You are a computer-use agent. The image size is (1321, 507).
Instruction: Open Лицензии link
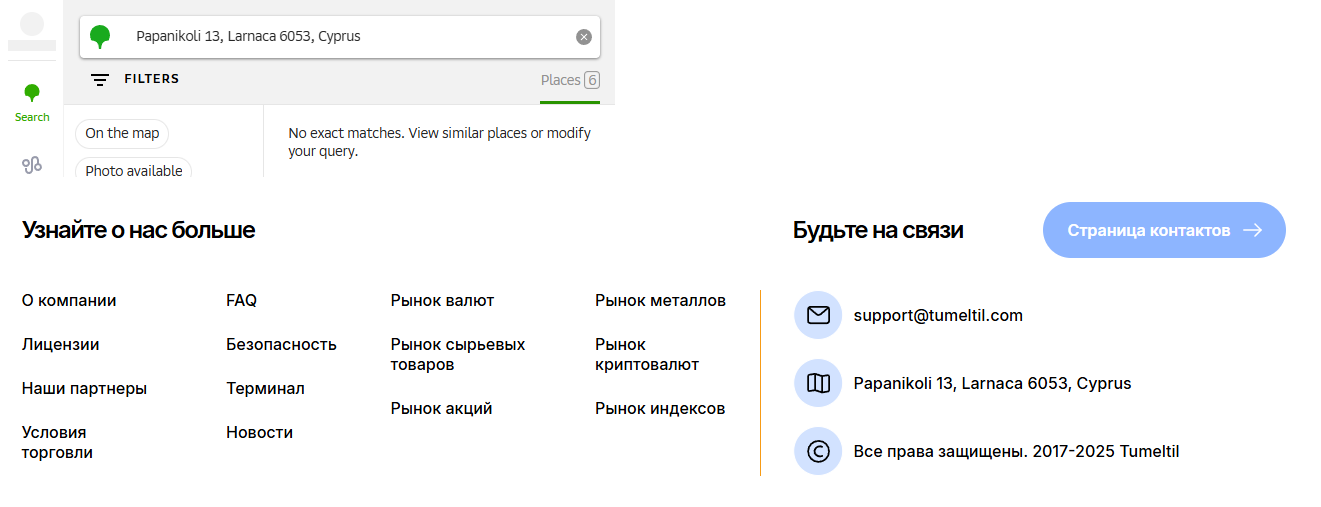pyautogui.click(x=61, y=344)
